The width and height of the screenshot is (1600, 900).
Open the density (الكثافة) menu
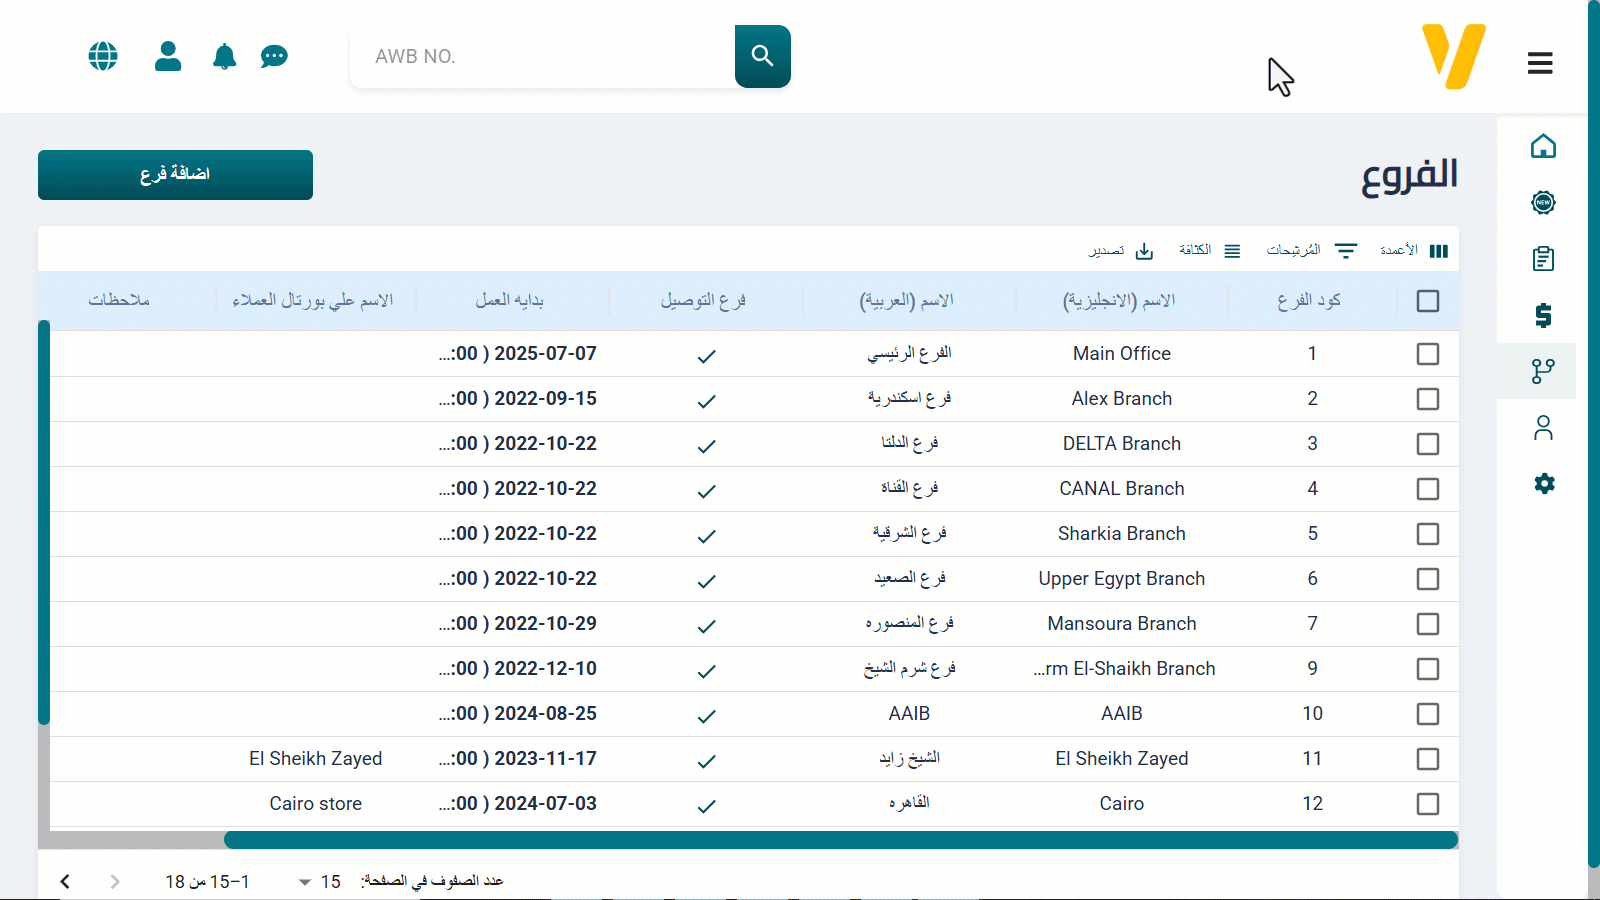(x=1209, y=251)
